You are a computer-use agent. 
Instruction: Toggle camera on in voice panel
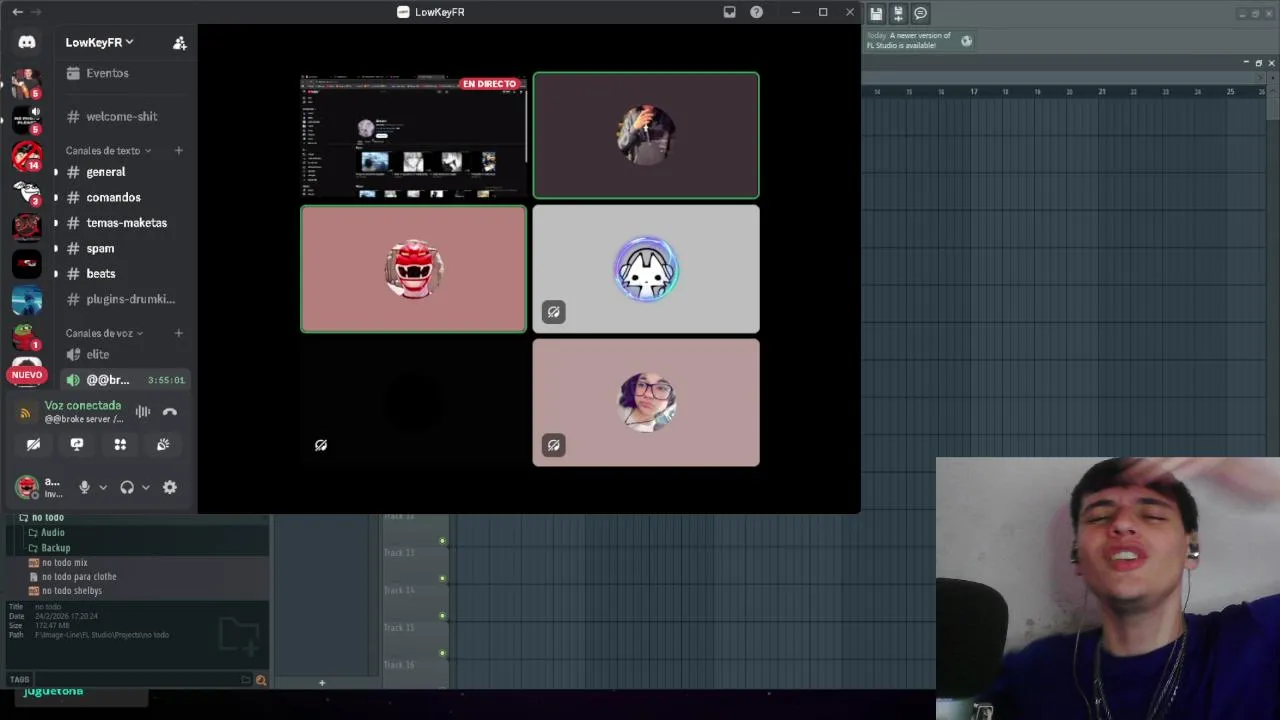(33, 444)
